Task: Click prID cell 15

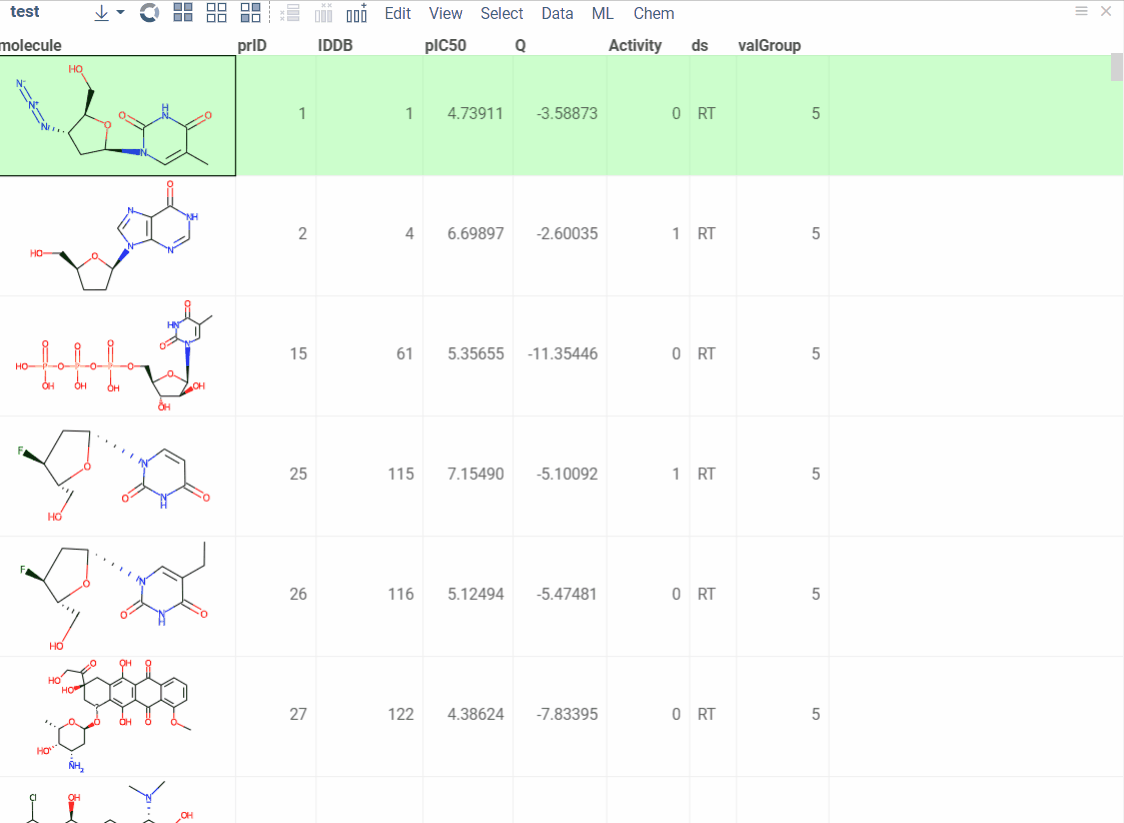Action: 298,353
